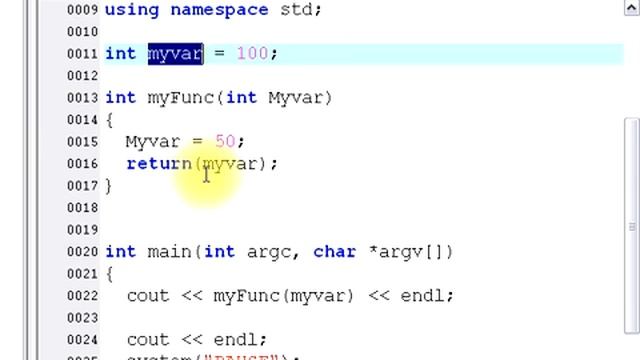Image resolution: width=640 pixels, height=360 pixels.
Task: Click 'endl;' on line 0024
Action: (240, 340)
